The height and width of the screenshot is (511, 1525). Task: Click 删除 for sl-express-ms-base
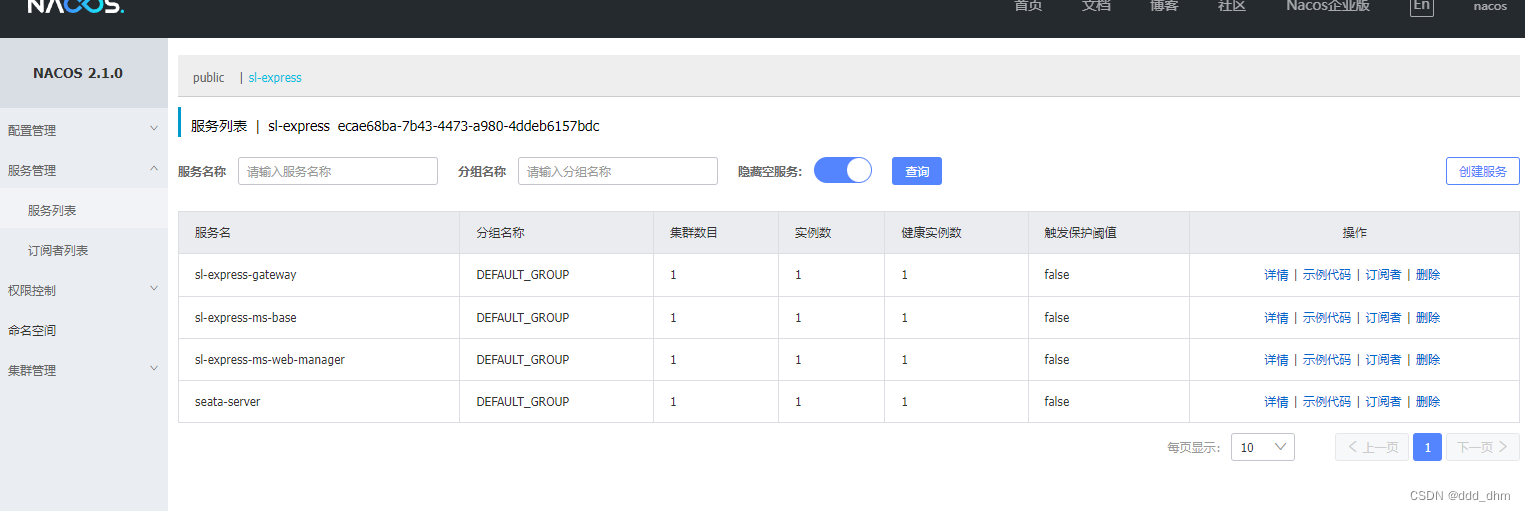pos(1428,318)
